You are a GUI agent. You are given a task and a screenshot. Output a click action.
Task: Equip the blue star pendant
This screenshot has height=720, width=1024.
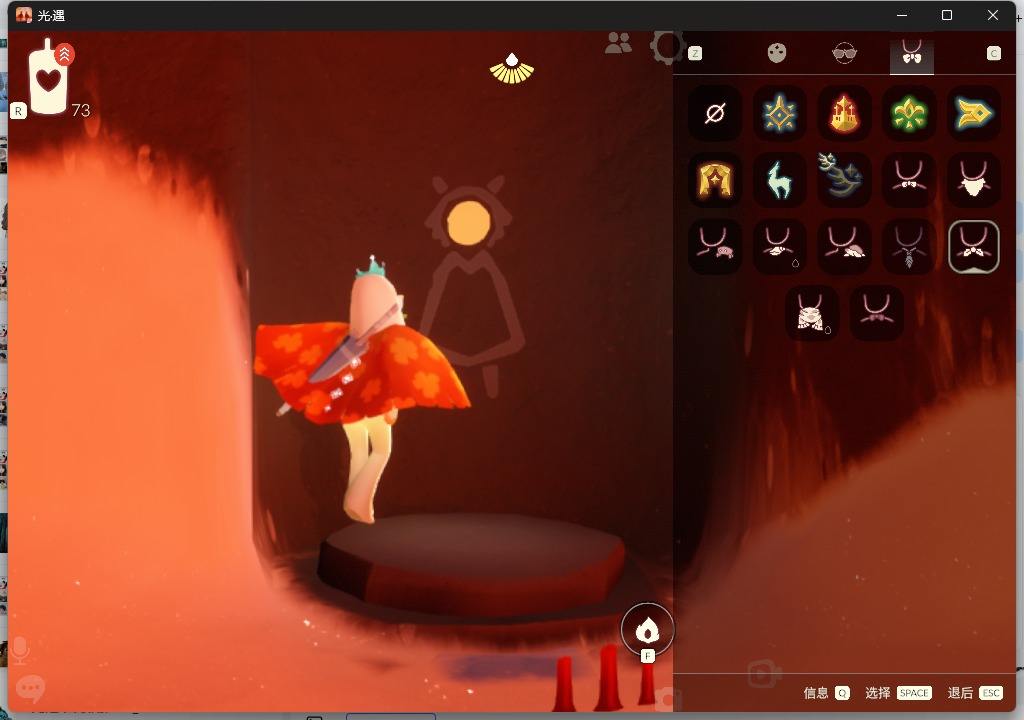point(780,113)
